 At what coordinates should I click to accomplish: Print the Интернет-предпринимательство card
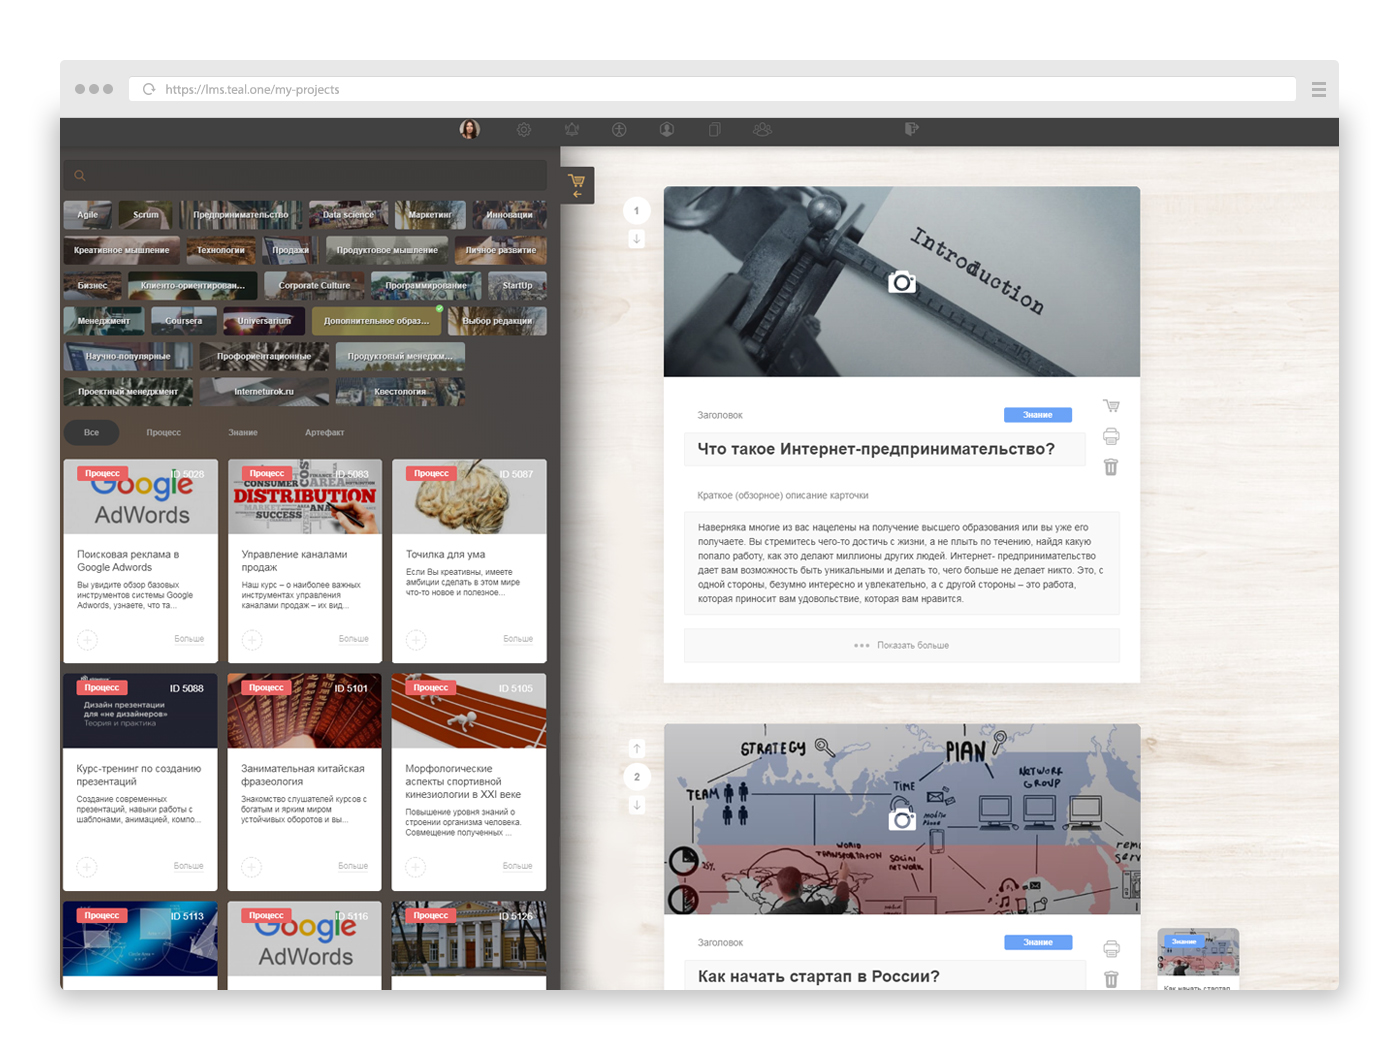tap(1111, 436)
